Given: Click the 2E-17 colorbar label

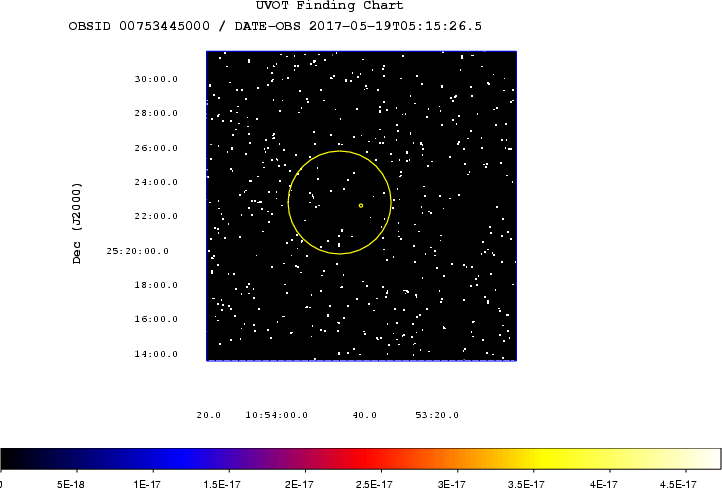Looking at the screenshot, I should click(299, 484).
